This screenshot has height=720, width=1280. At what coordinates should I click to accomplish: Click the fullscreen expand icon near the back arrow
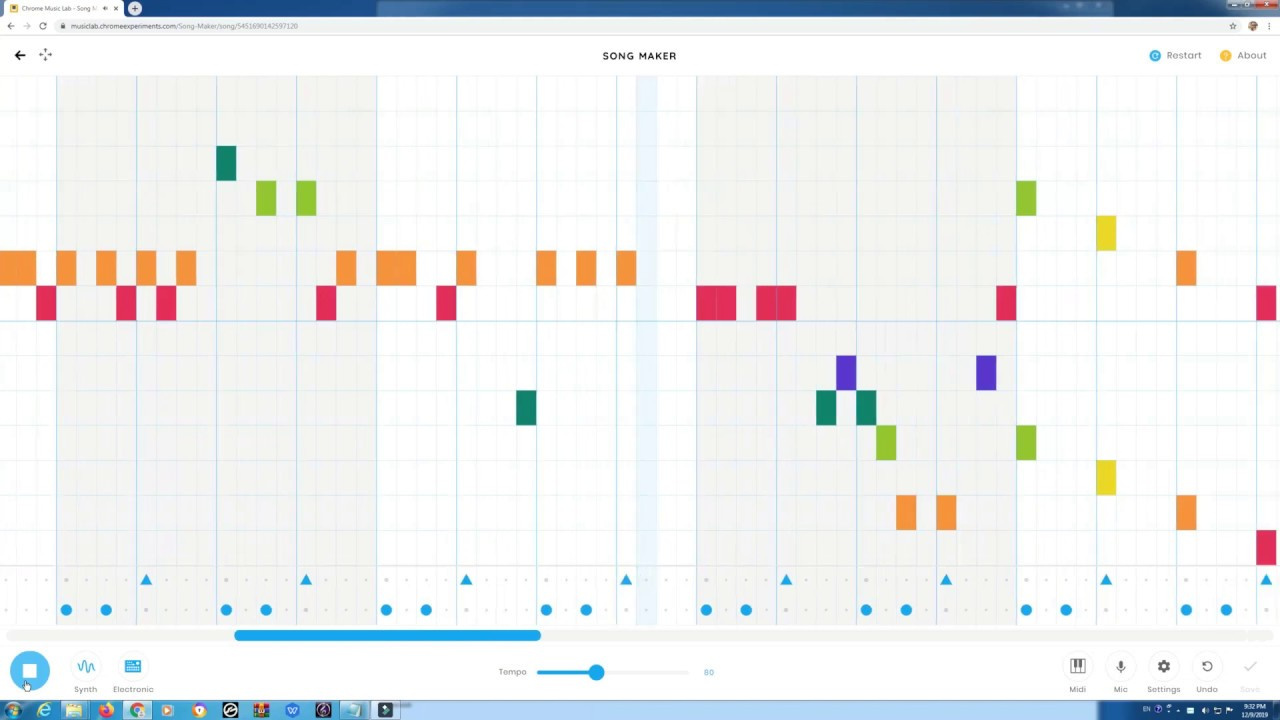[45, 55]
